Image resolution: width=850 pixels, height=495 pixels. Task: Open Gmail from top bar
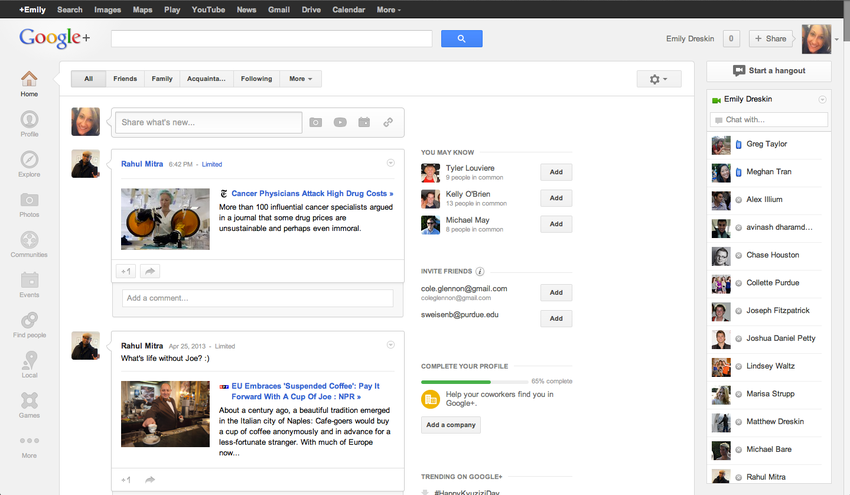point(279,10)
